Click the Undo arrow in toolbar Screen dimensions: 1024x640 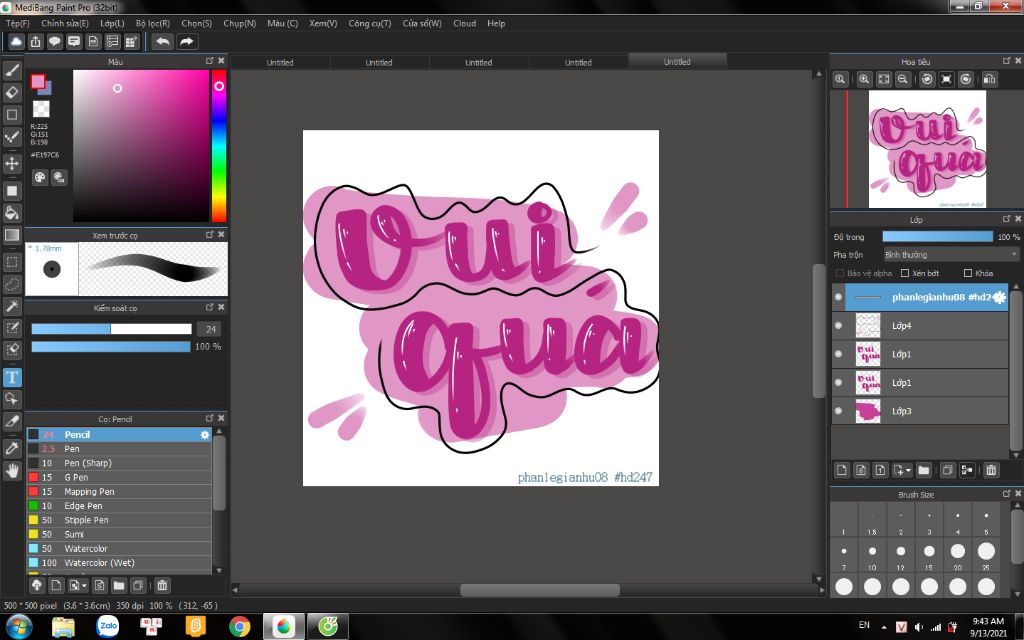tap(162, 41)
